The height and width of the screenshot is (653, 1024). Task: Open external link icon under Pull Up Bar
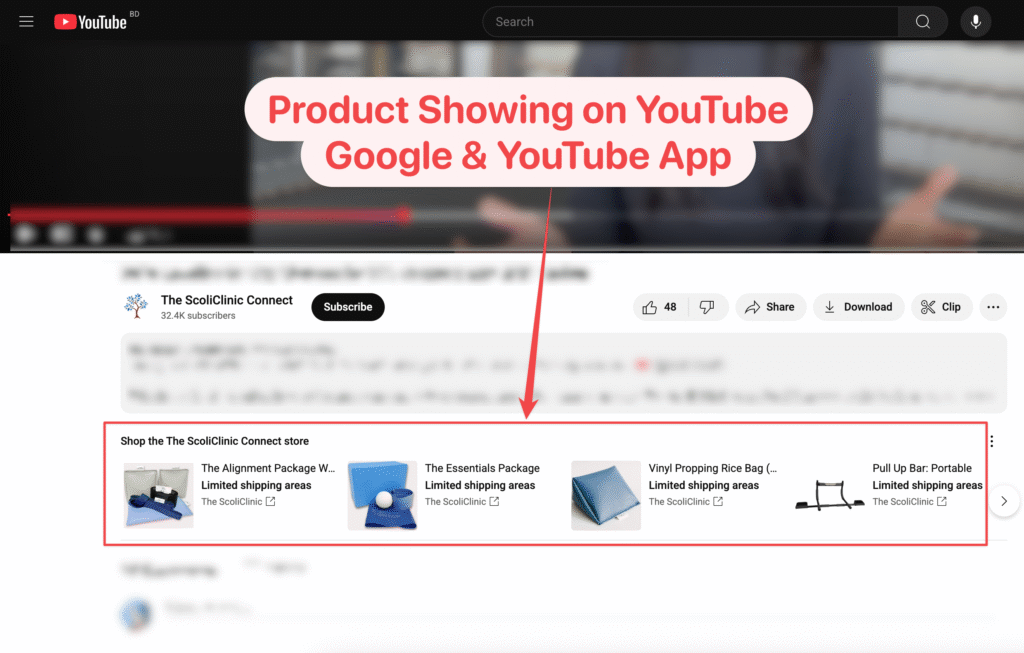pos(942,502)
